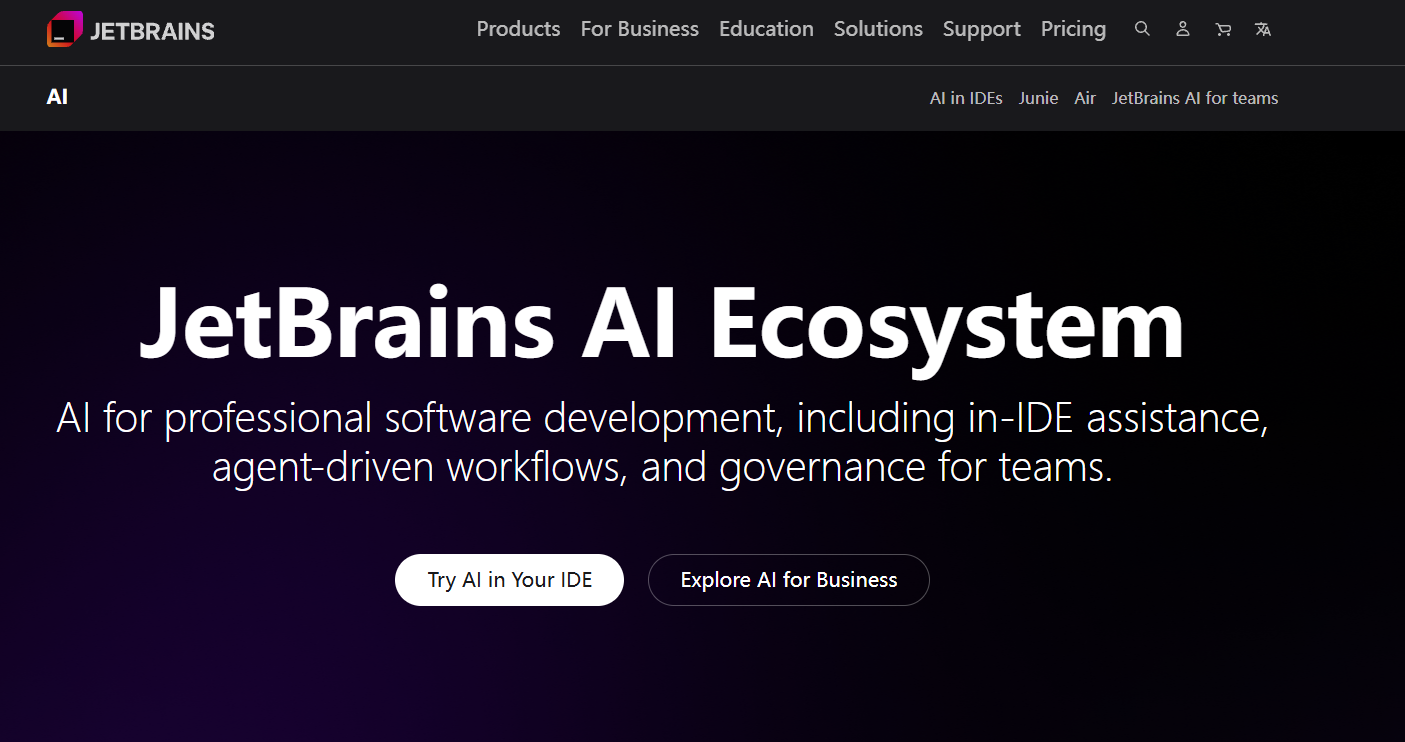Open the Products menu

(x=518, y=29)
